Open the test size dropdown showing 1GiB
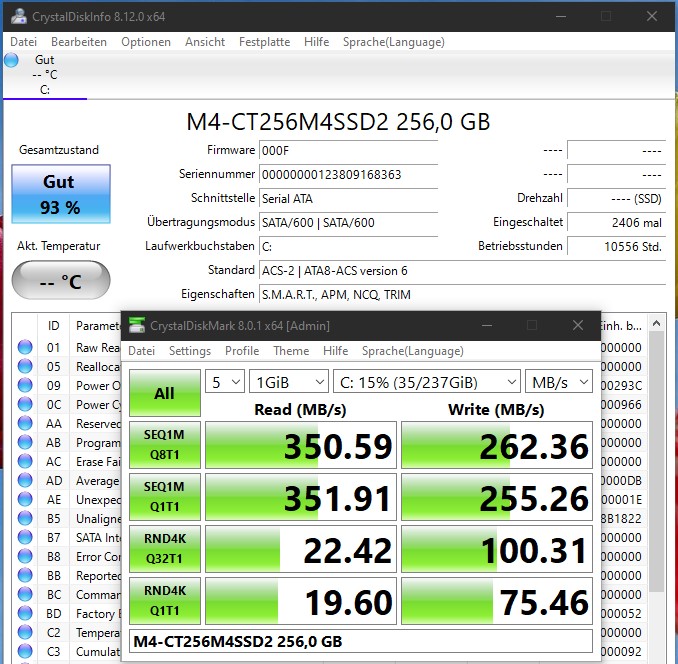The image size is (678, 664). (x=289, y=382)
